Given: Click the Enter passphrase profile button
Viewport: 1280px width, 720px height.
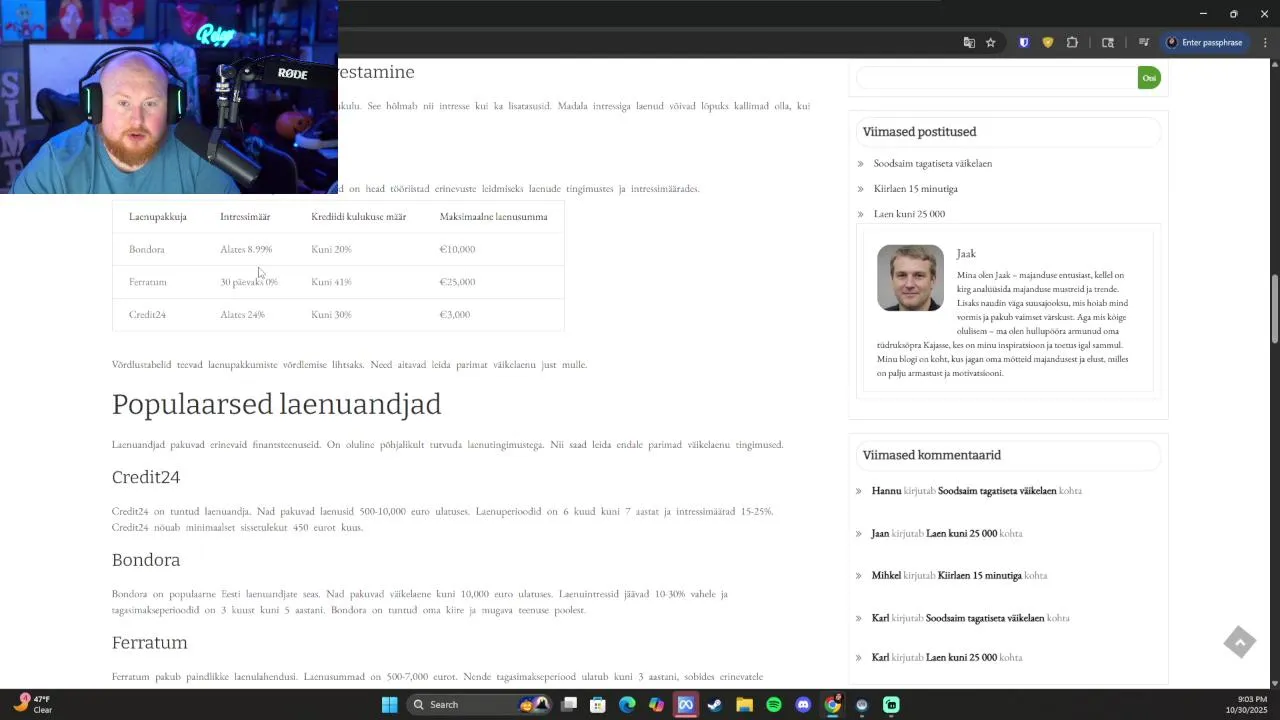Looking at the screenshot, I should point(1204,42).
